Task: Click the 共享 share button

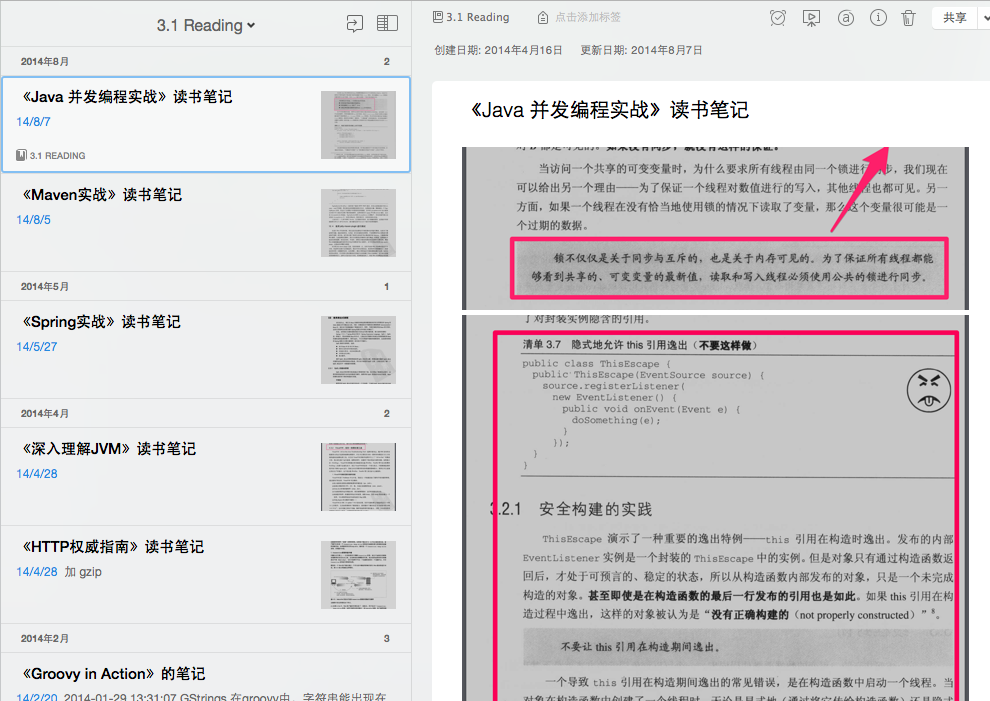Action: (x=954, y=18)
